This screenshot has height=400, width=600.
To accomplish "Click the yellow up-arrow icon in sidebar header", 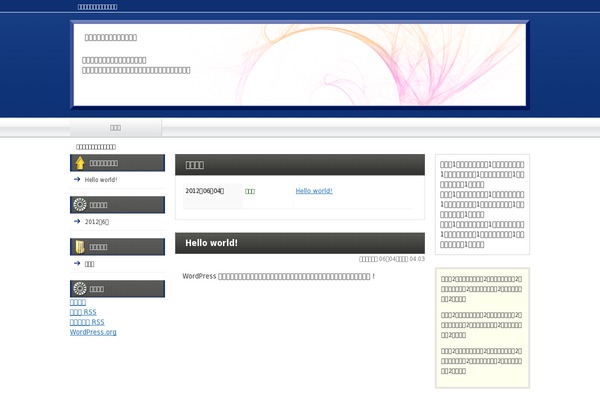I will click(x=80, y=163).
